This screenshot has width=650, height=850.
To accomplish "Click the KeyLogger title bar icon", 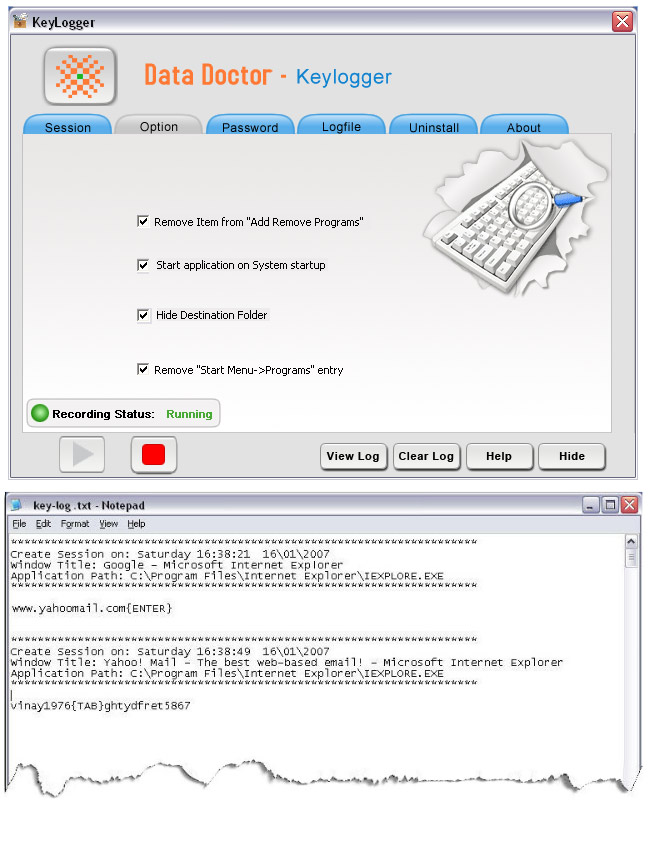I will pyautogui.click(x=19, y=20).
